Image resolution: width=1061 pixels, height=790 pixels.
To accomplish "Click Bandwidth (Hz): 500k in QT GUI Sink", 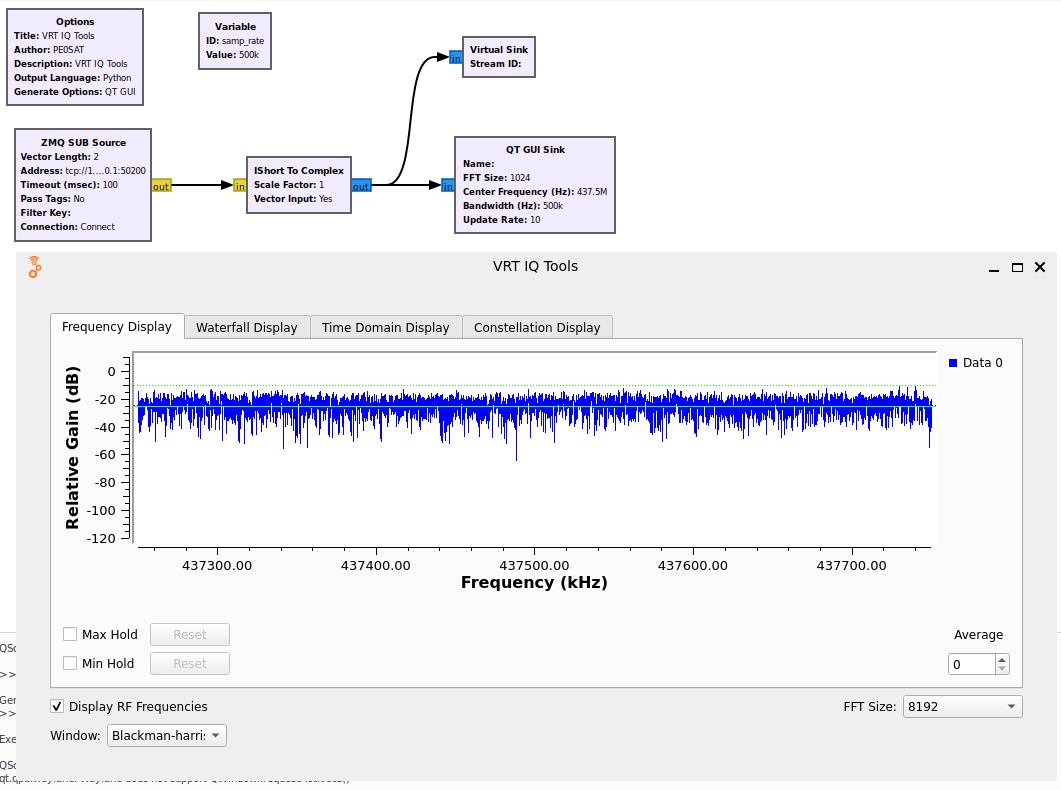I will [513, 206].
